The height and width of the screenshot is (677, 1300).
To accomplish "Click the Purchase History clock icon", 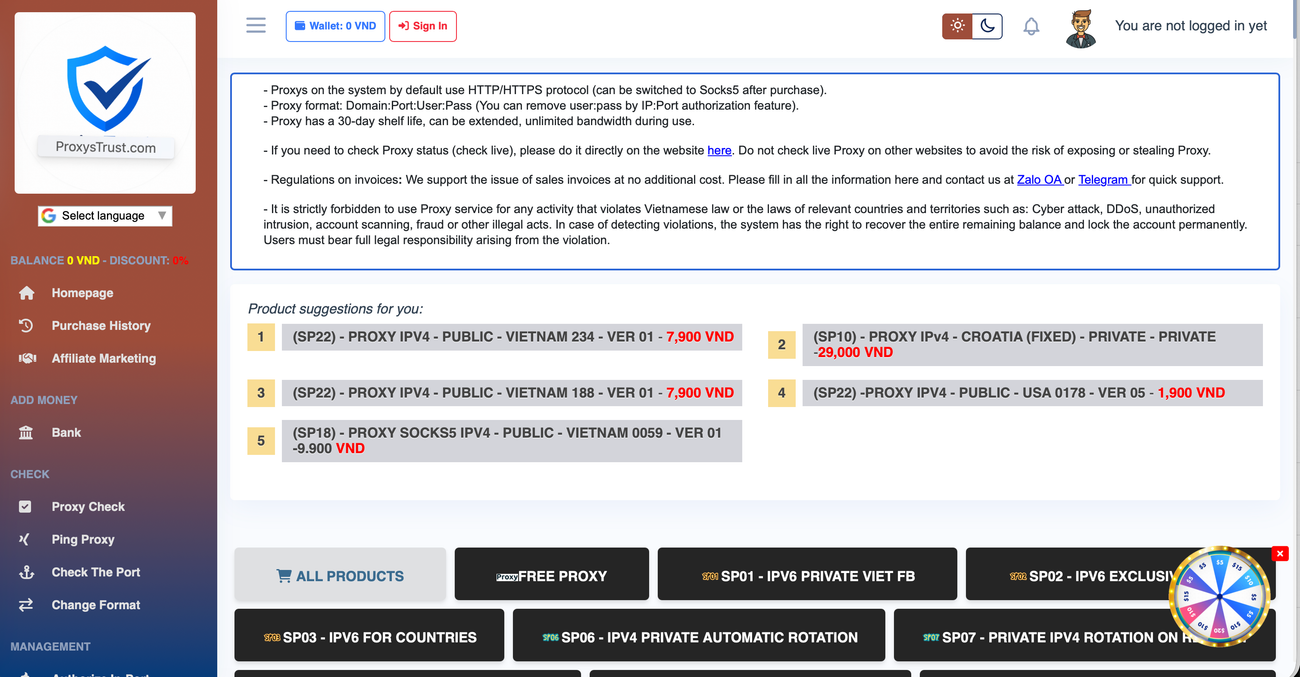I will (x=27, y=326).
